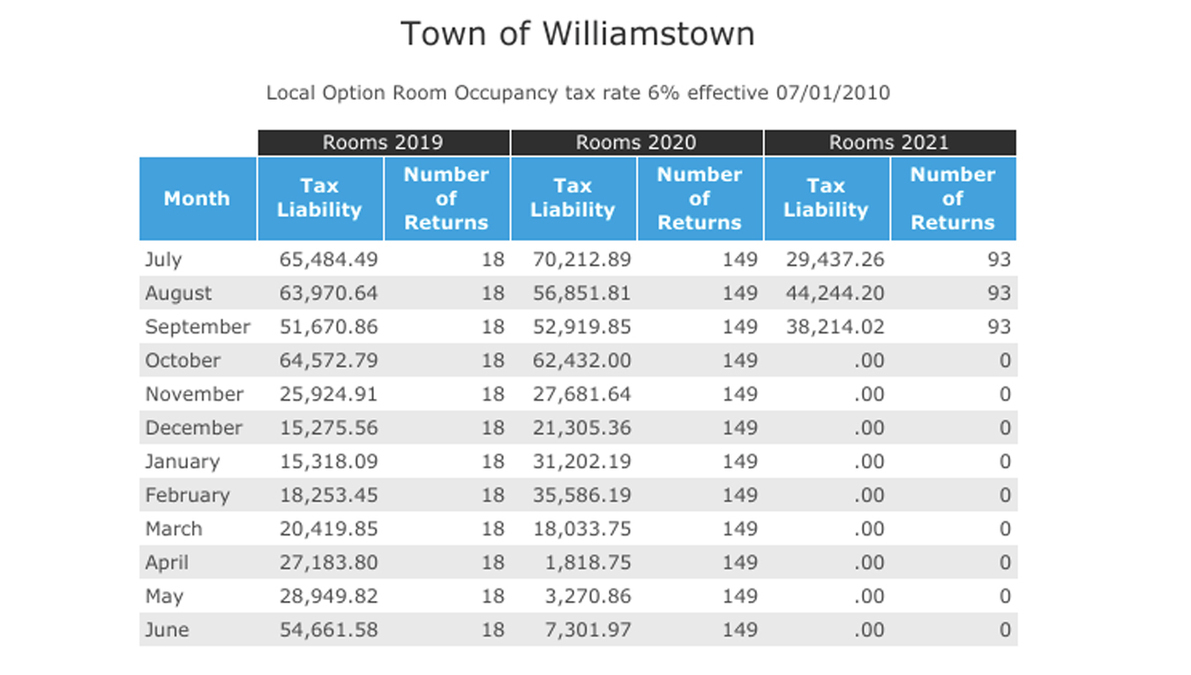Image resolution: width=1191 pixels, height=675 pixels.
Task: Select the 44,244.20 August 2021 cell
Action: [834, 294]
